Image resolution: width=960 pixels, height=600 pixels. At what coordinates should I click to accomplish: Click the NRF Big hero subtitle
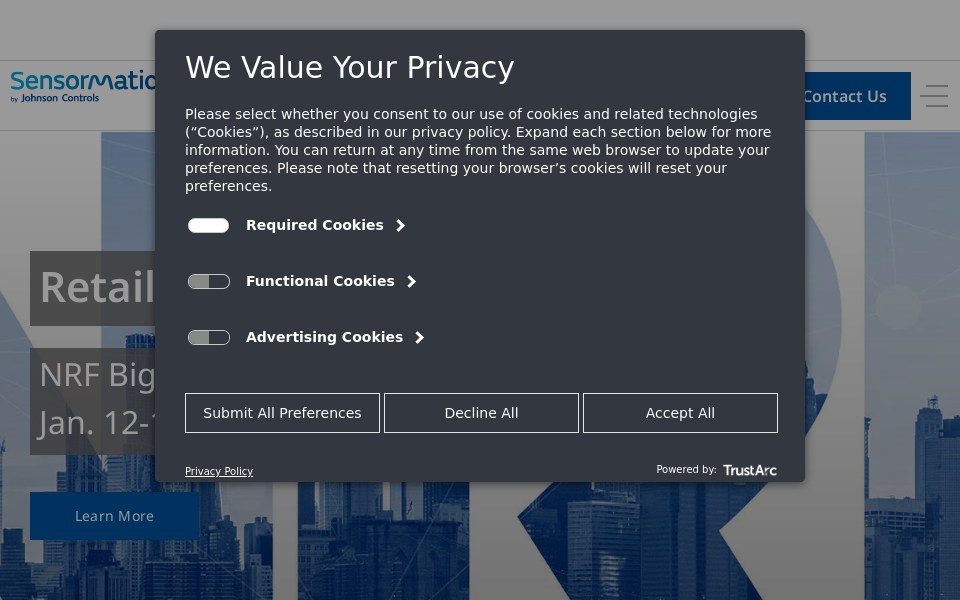coord(97,376)
